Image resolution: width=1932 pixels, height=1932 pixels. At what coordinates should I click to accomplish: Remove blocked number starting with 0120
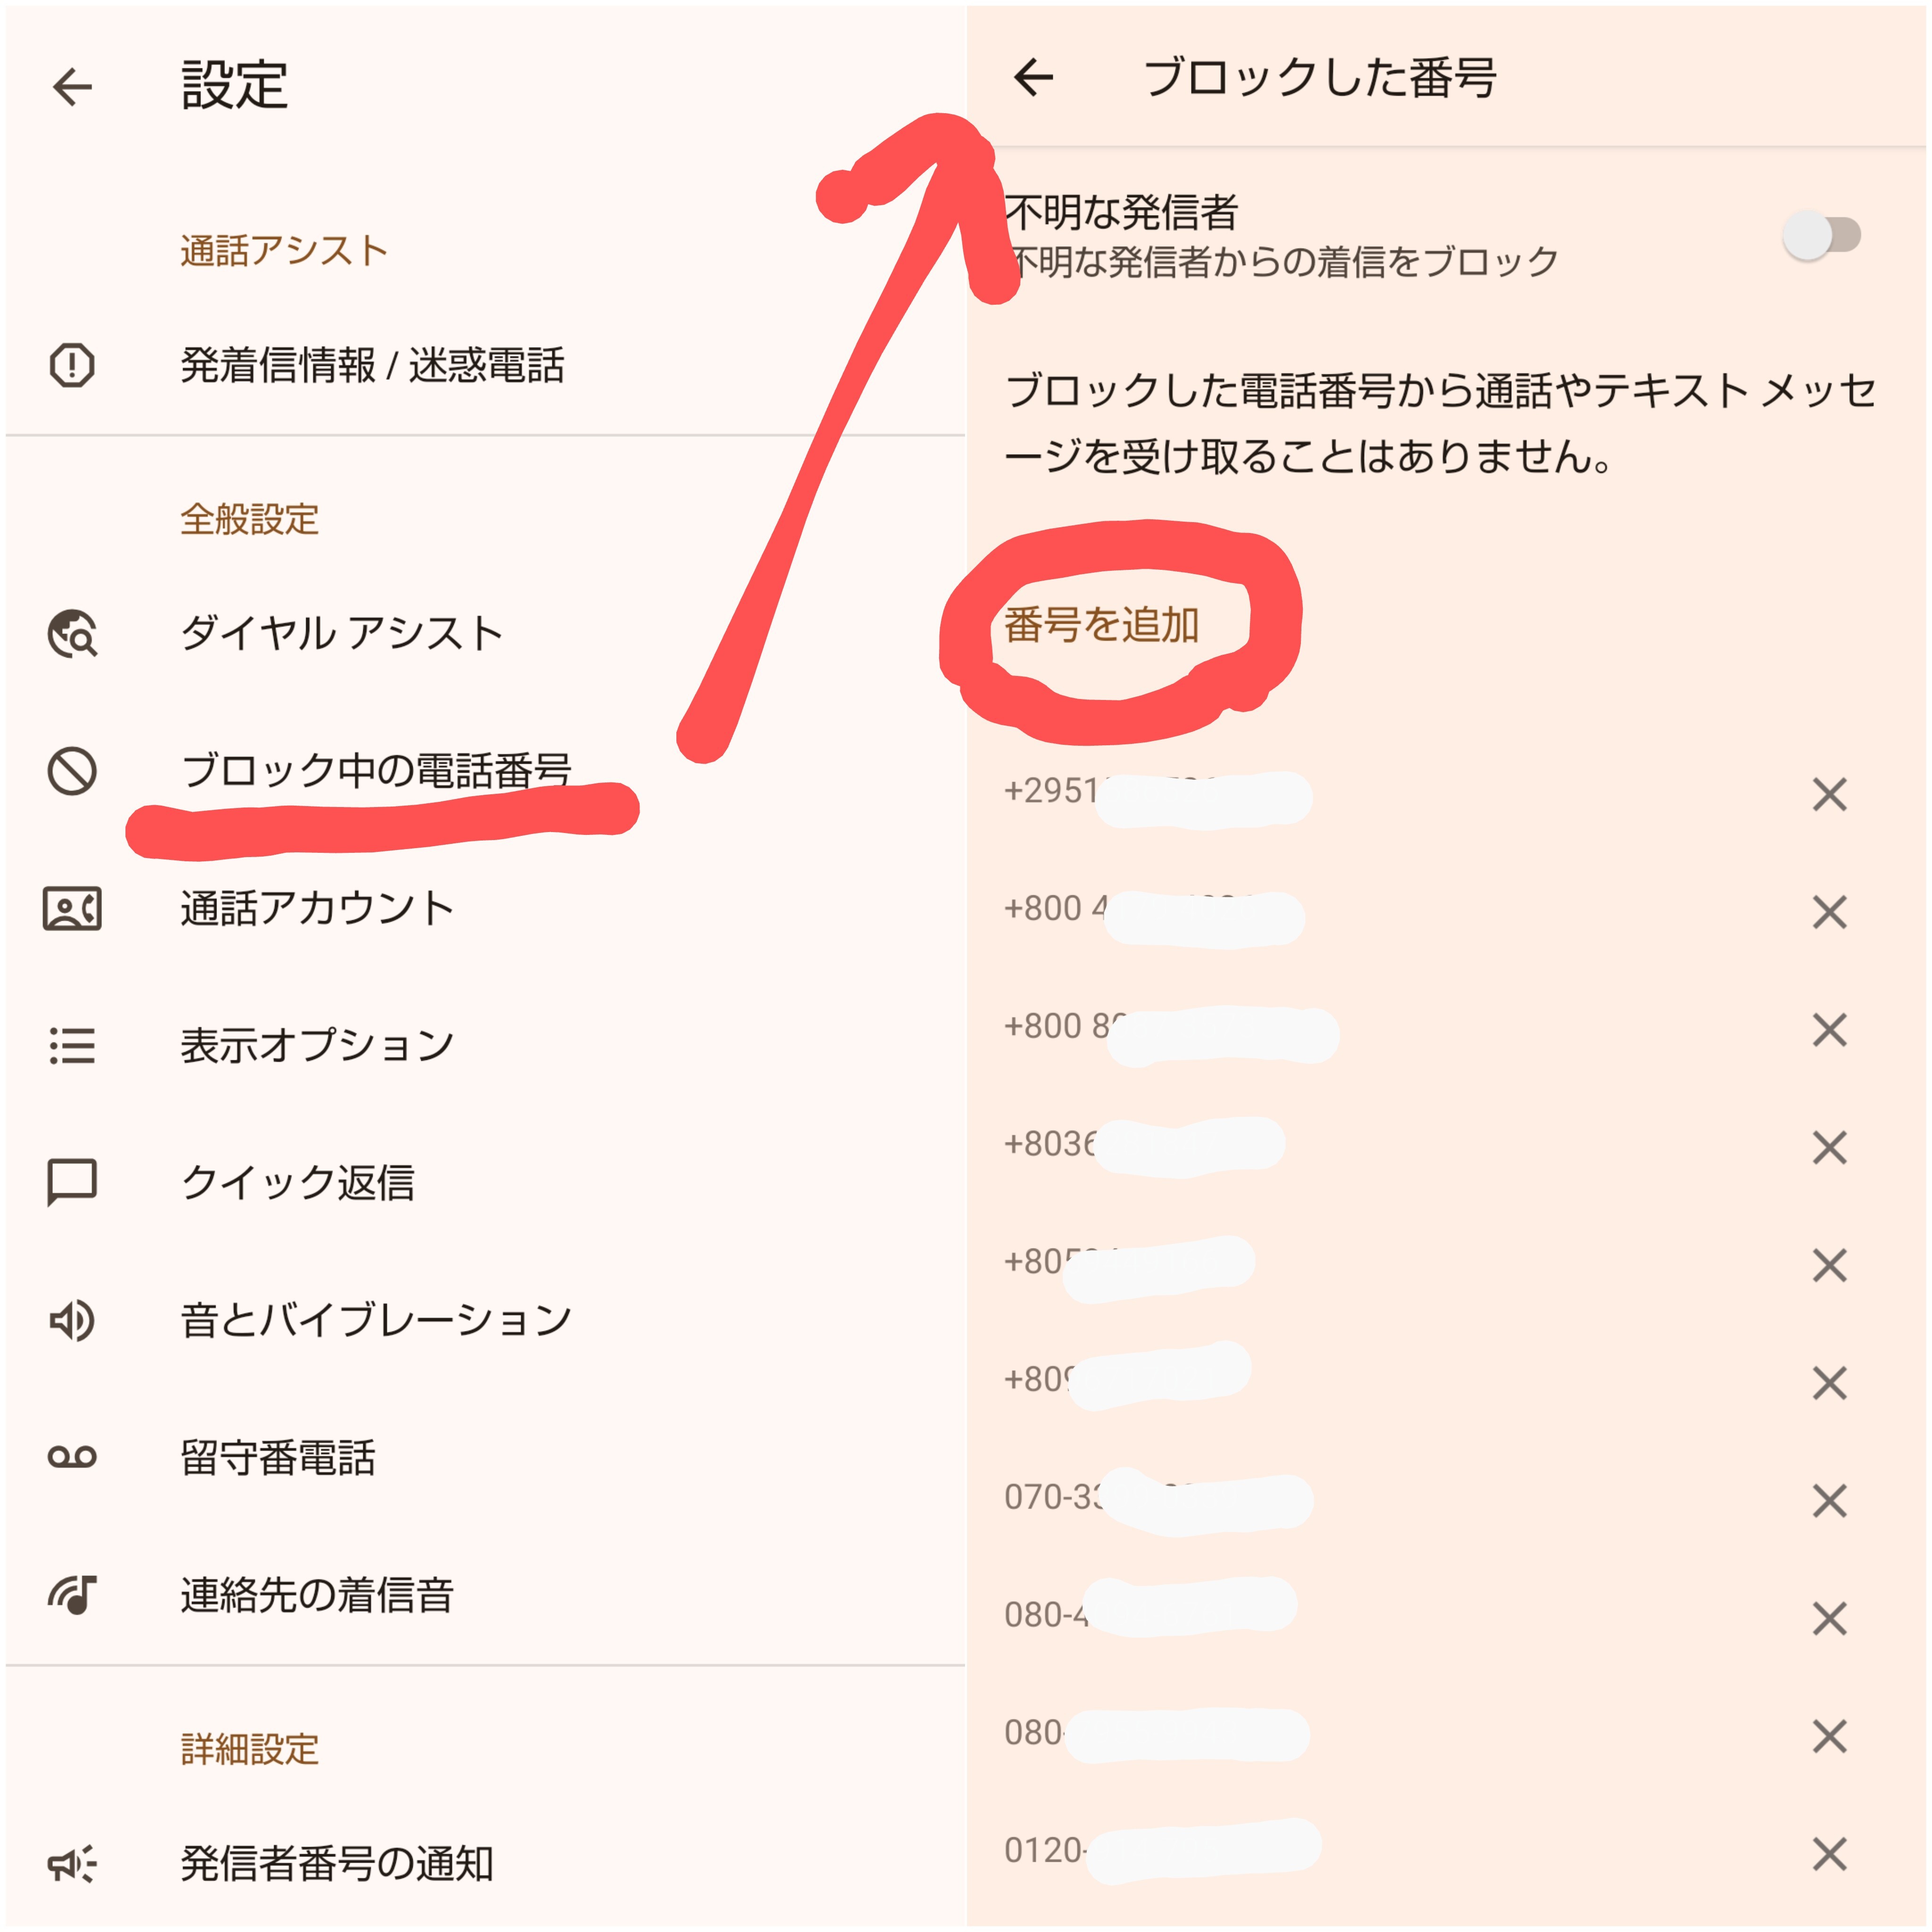(1829, 1854)
